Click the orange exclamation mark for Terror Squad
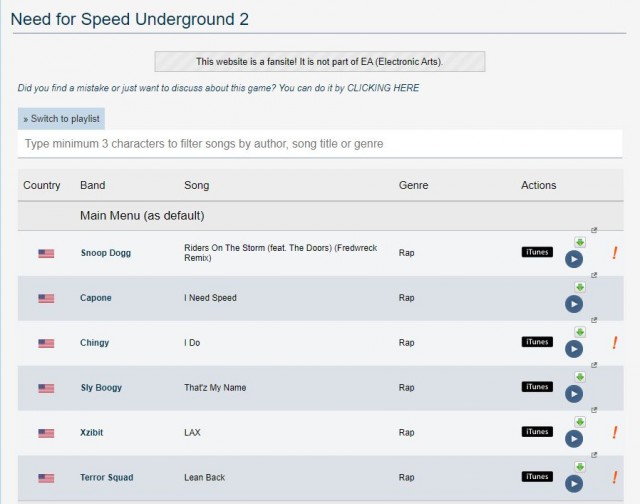This screenshot has height=504, width=640. pos(615,477)
